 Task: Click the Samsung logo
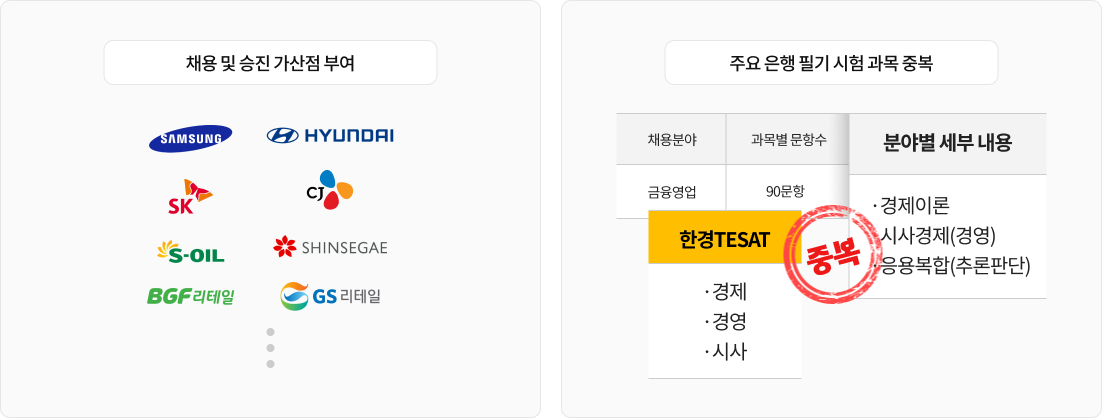point(190,139)
